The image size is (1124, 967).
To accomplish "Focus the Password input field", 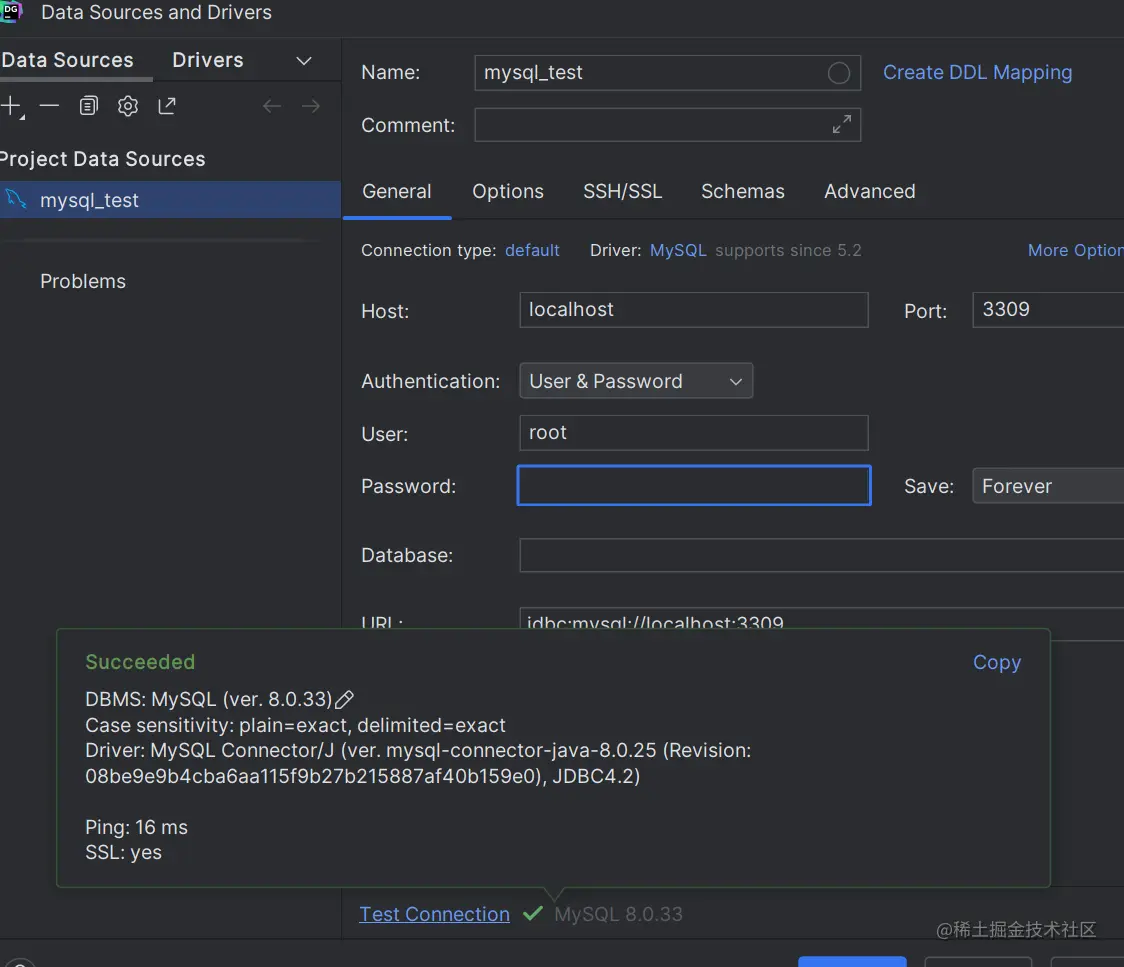I will pos(694,485).
